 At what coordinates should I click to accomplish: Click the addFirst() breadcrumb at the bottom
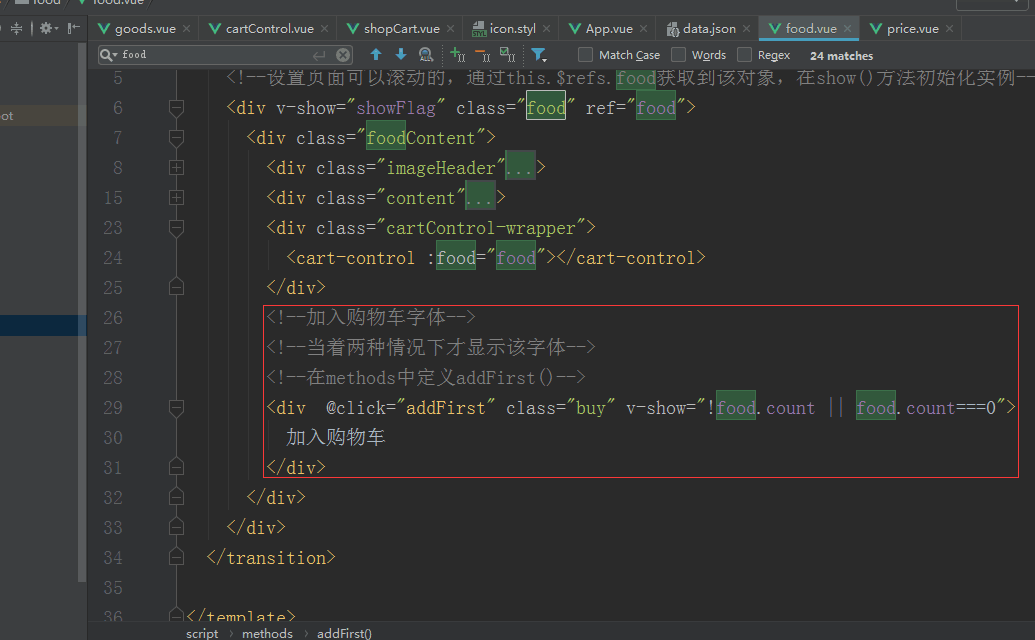[345, 633]
